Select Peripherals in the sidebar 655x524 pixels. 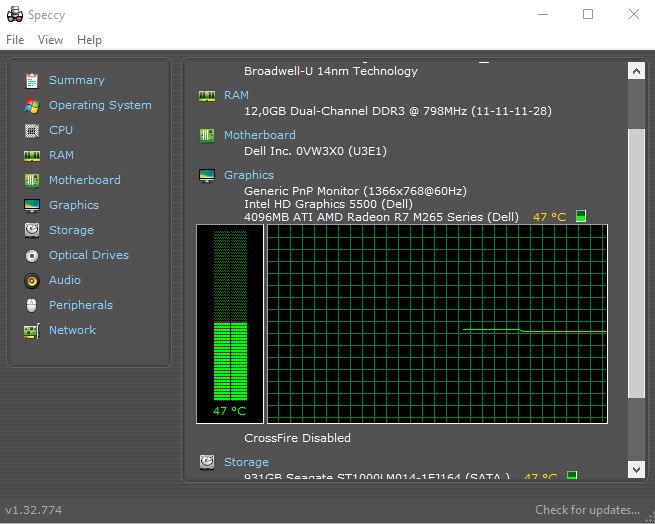tap(81, 305)
